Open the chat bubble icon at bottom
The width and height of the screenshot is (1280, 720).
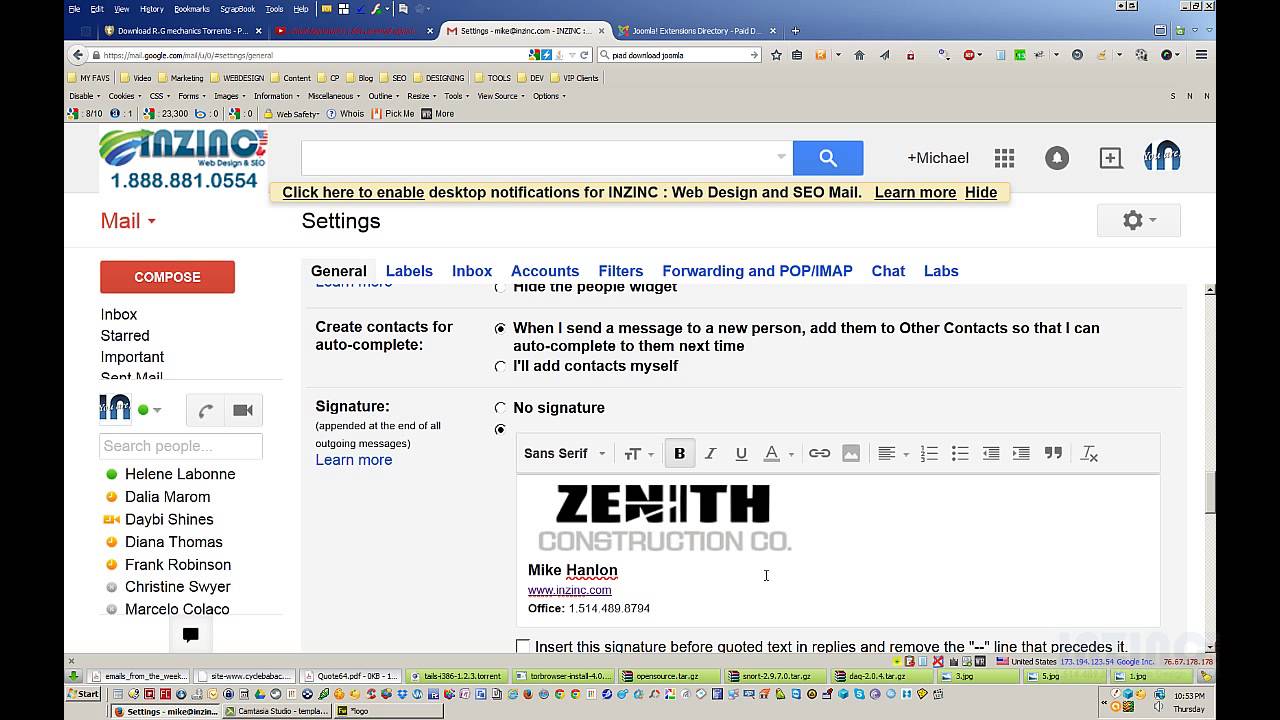190,634
